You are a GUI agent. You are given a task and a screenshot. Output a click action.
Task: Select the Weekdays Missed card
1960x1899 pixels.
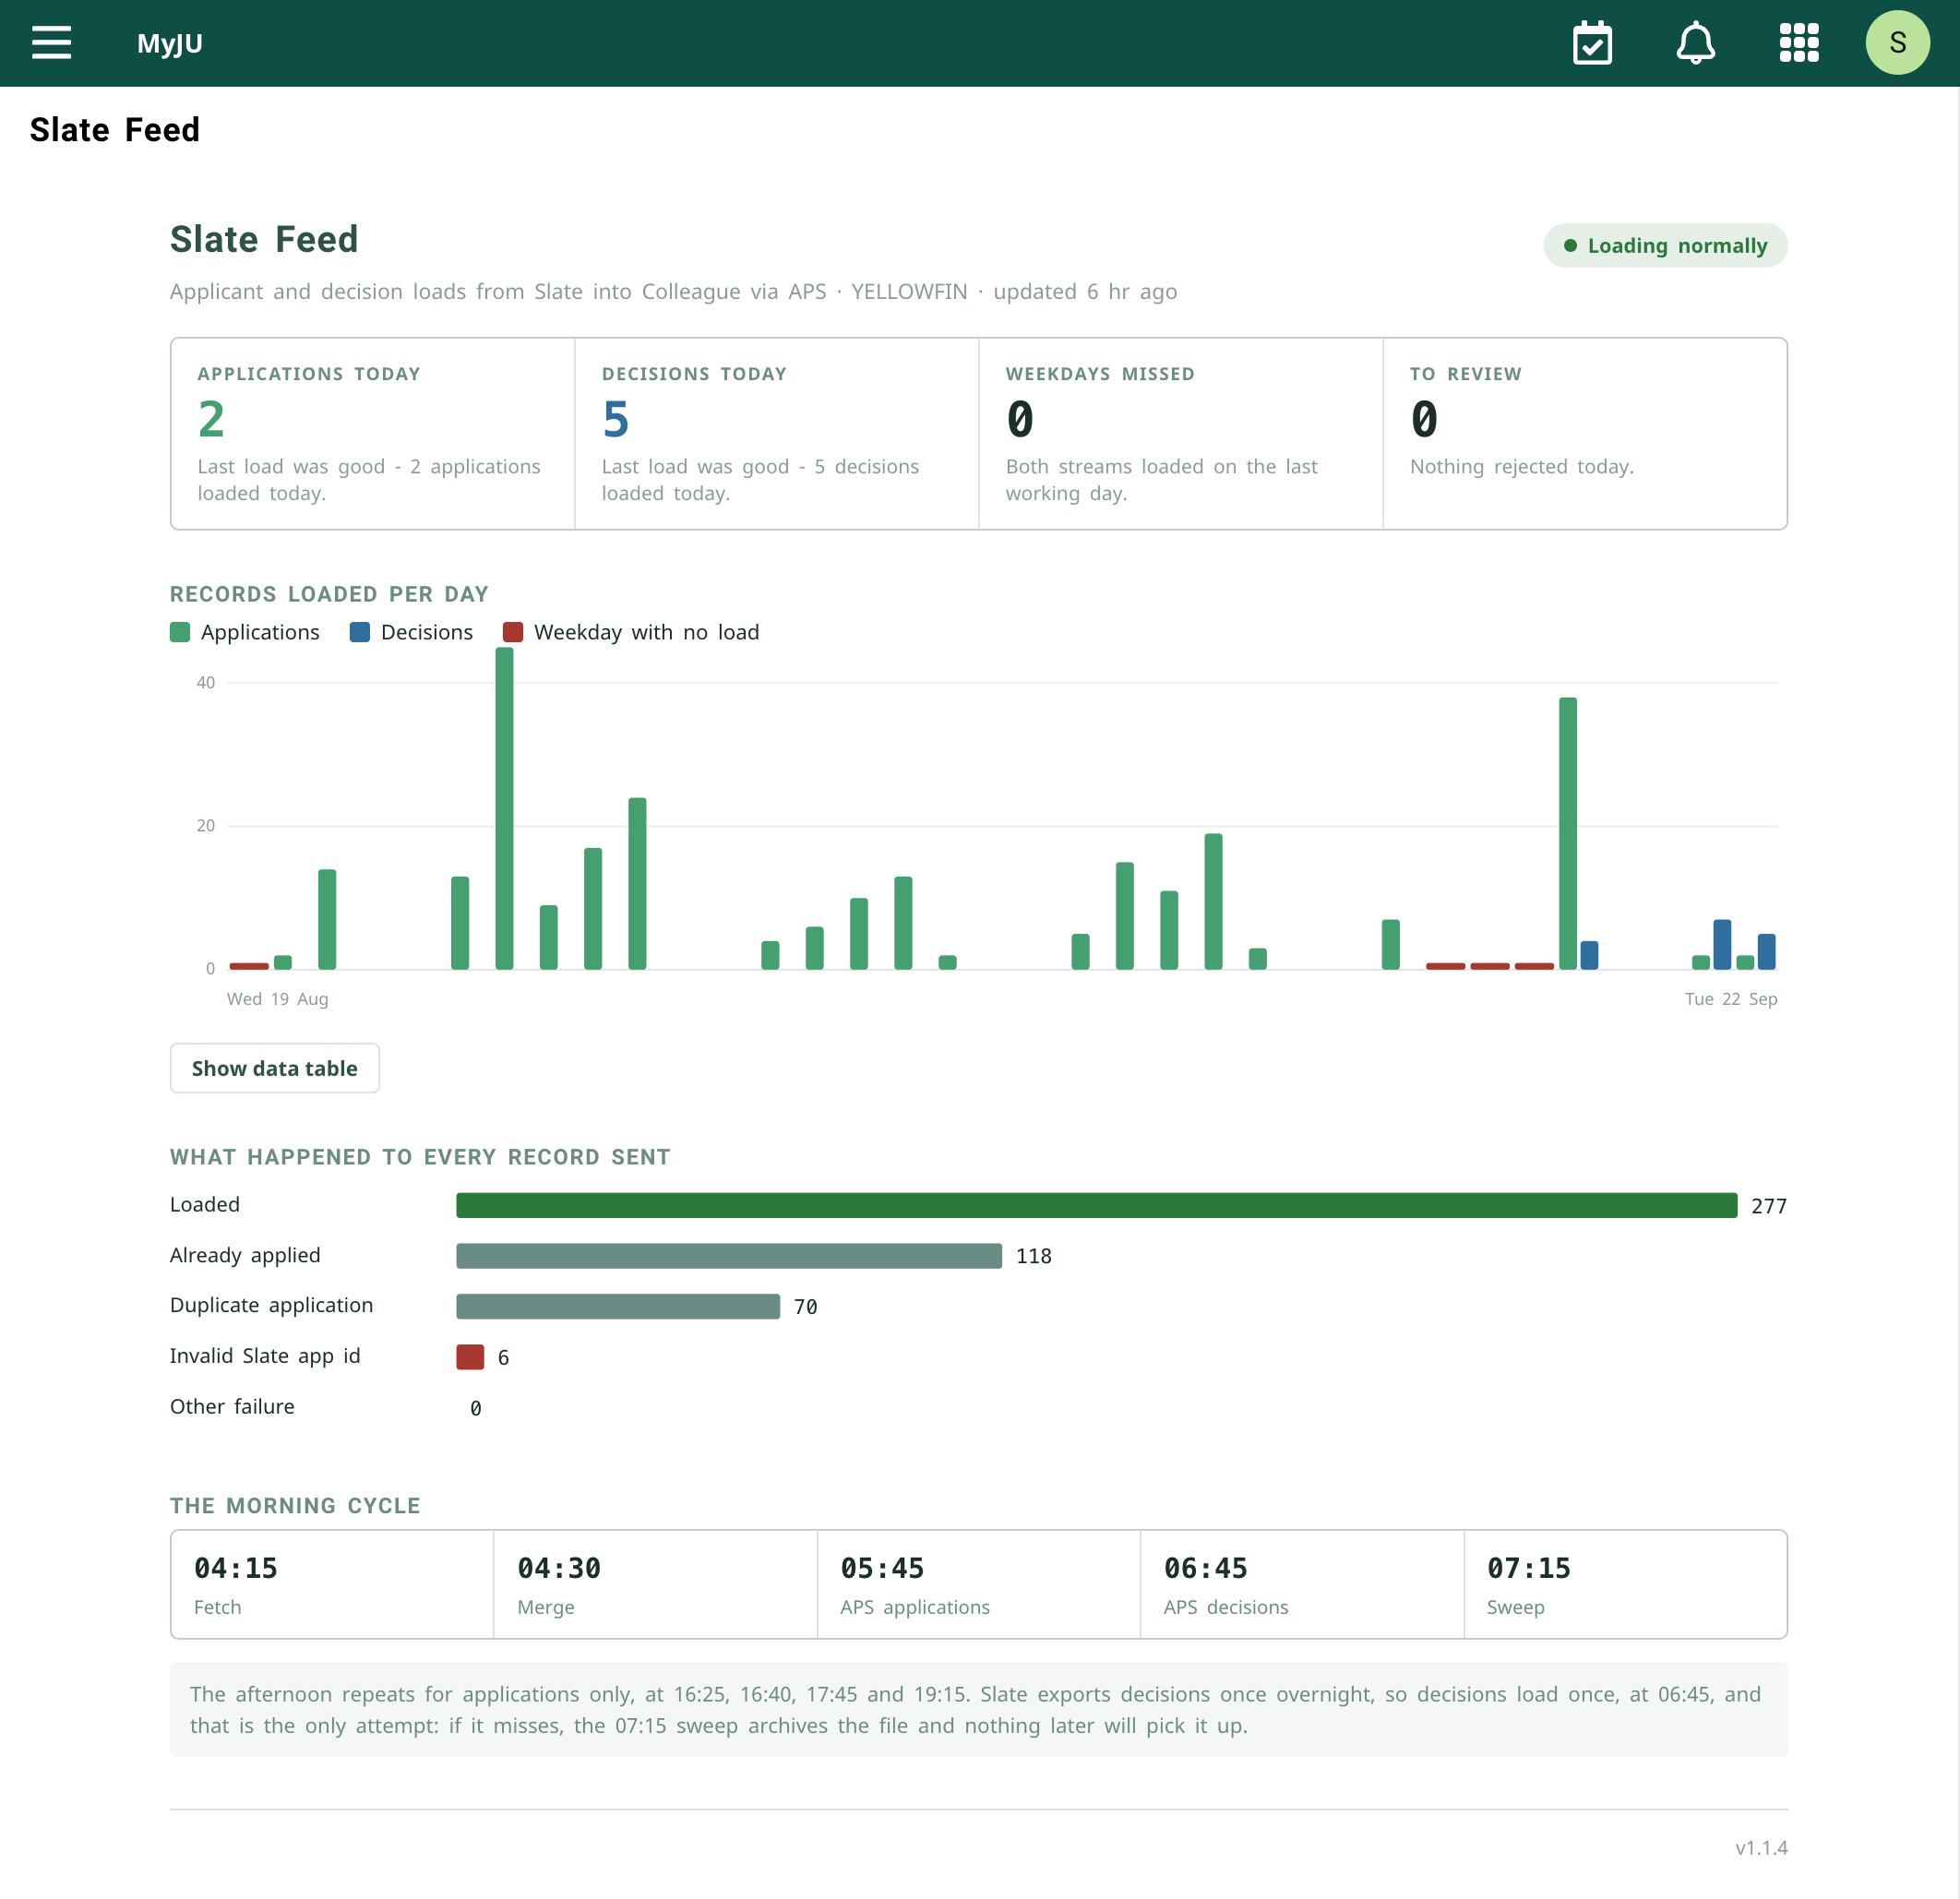point(1181,434)
